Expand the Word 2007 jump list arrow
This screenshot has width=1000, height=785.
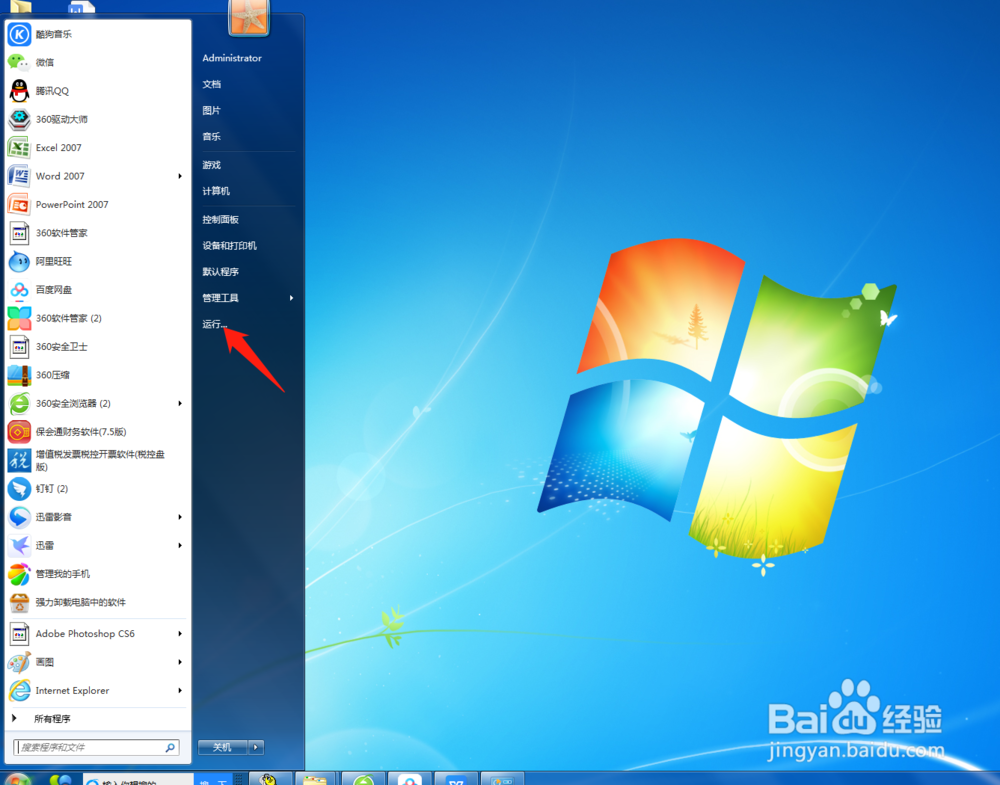[180, 176]
